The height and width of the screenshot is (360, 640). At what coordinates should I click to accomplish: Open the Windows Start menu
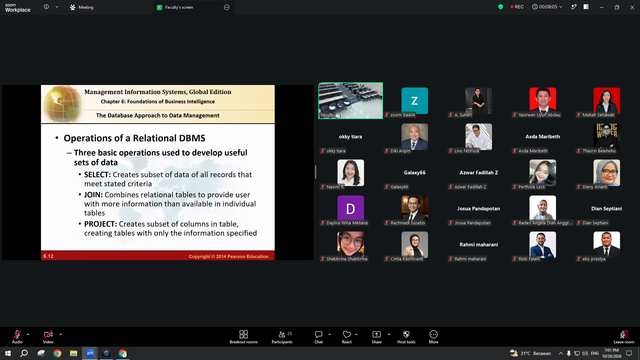pos(8,353)
